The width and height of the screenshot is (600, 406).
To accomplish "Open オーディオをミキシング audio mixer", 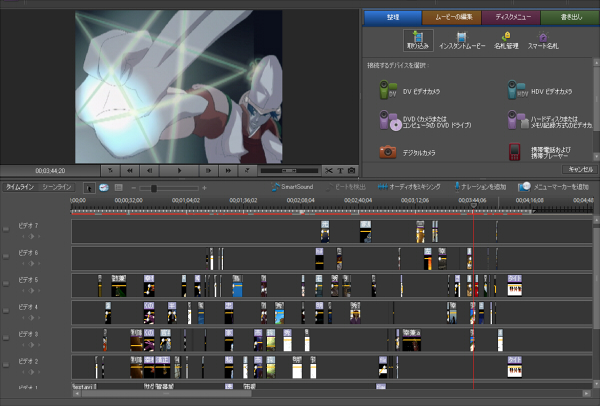I will tap(409, 187).
